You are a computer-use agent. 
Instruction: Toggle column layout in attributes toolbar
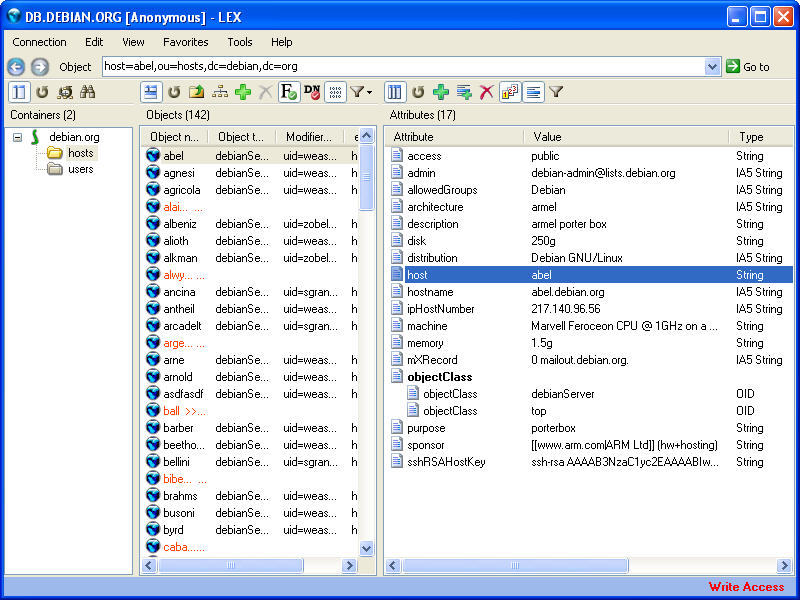[393, 91]
